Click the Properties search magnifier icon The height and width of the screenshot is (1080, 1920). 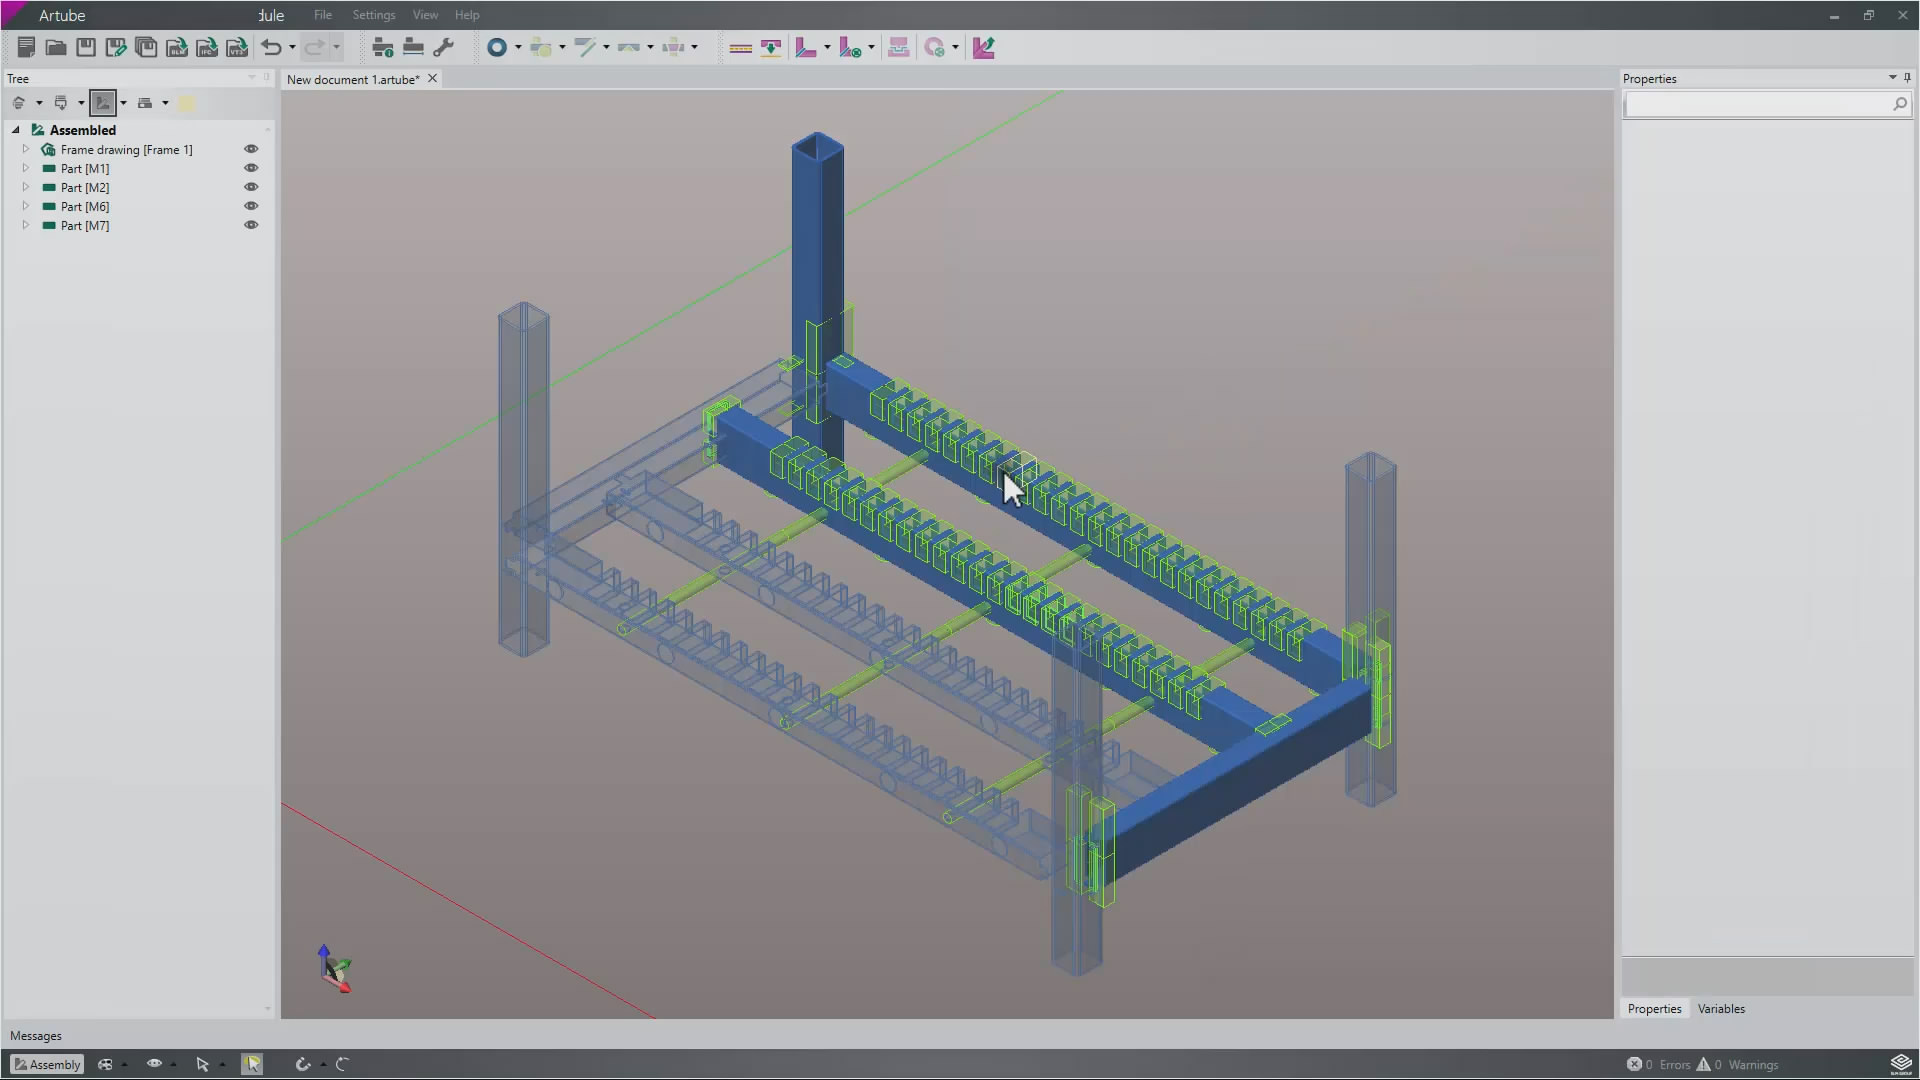pos(1900,104)
